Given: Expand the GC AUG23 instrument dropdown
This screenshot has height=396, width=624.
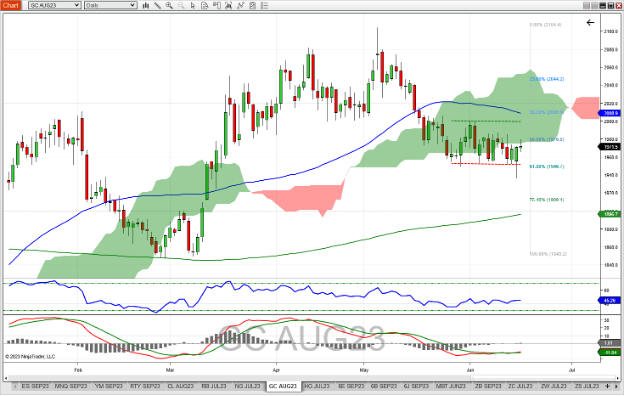Looking at the screenshot, I should tap(55, 6).
